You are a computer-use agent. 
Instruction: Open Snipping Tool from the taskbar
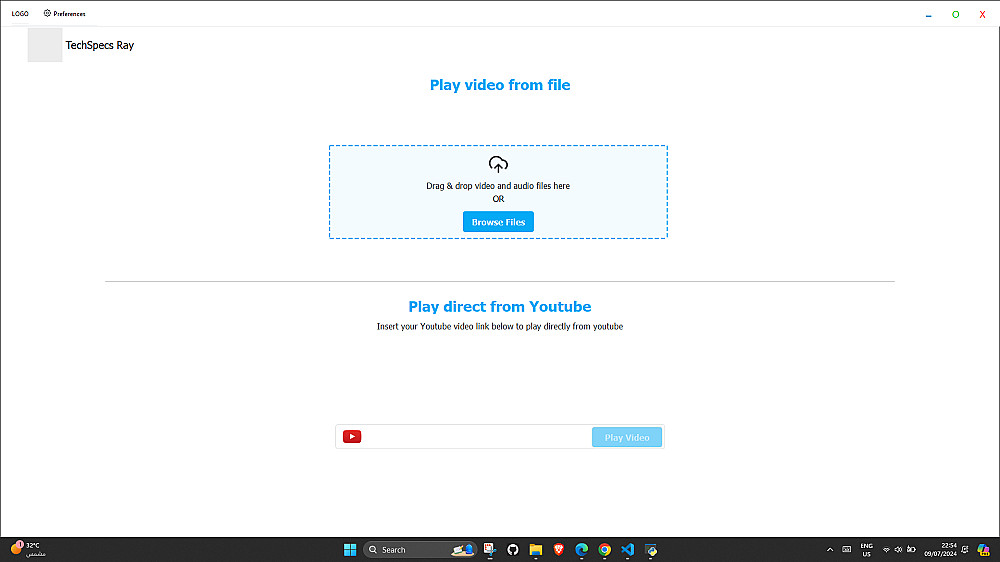(x=490, y=550)
